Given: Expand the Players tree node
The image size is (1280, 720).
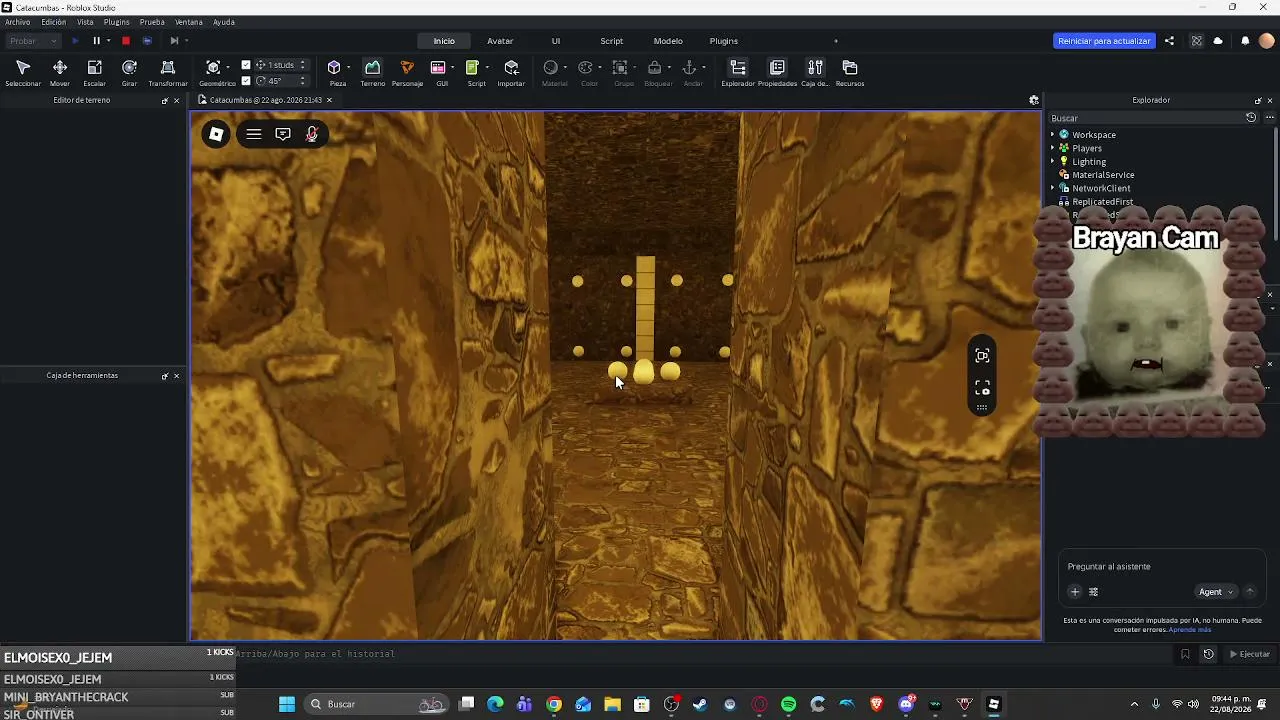Looking at the screenshot, I should (1053, 148).
